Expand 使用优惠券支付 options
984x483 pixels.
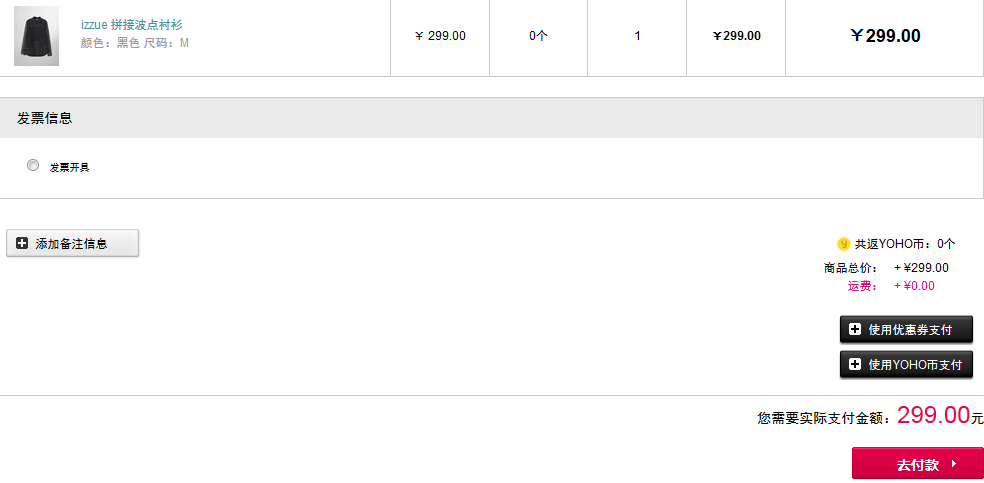906,330
